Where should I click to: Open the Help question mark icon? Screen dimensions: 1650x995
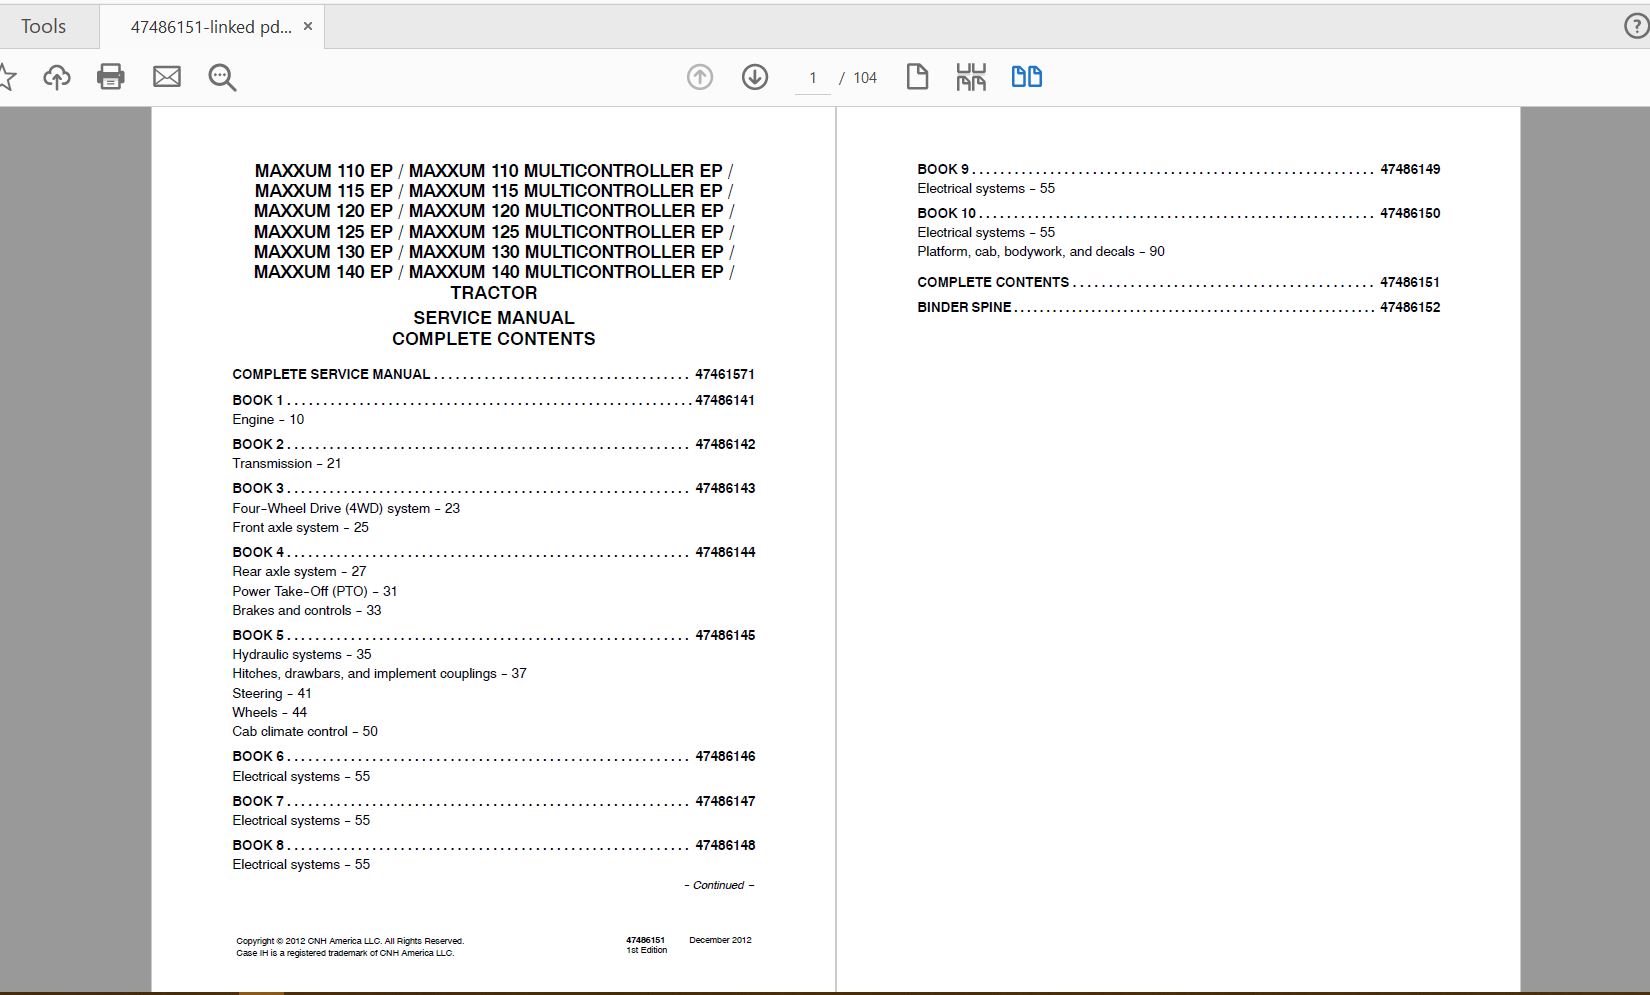(1636, 27)
